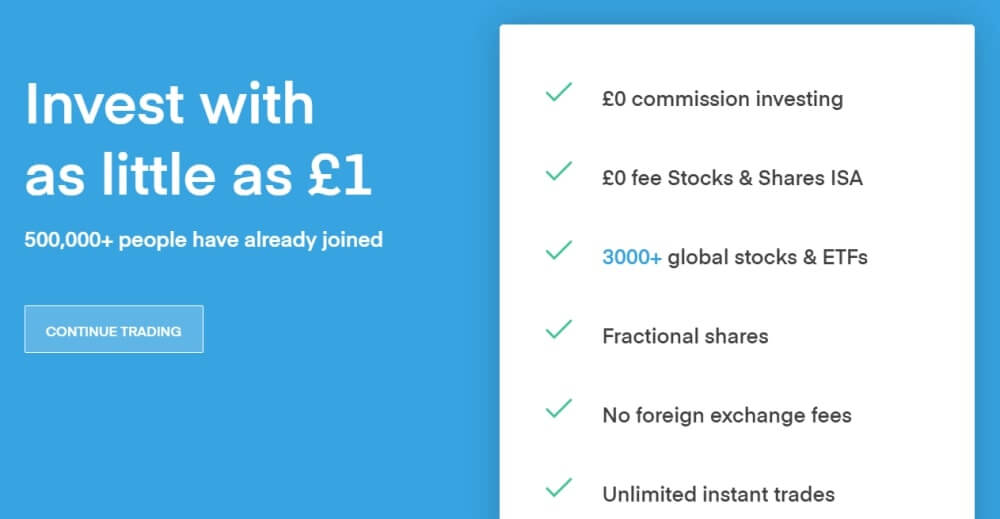Click checkmark beside No foreign exchange fees
Screen dimensions: 1000x519
(558, 408)
